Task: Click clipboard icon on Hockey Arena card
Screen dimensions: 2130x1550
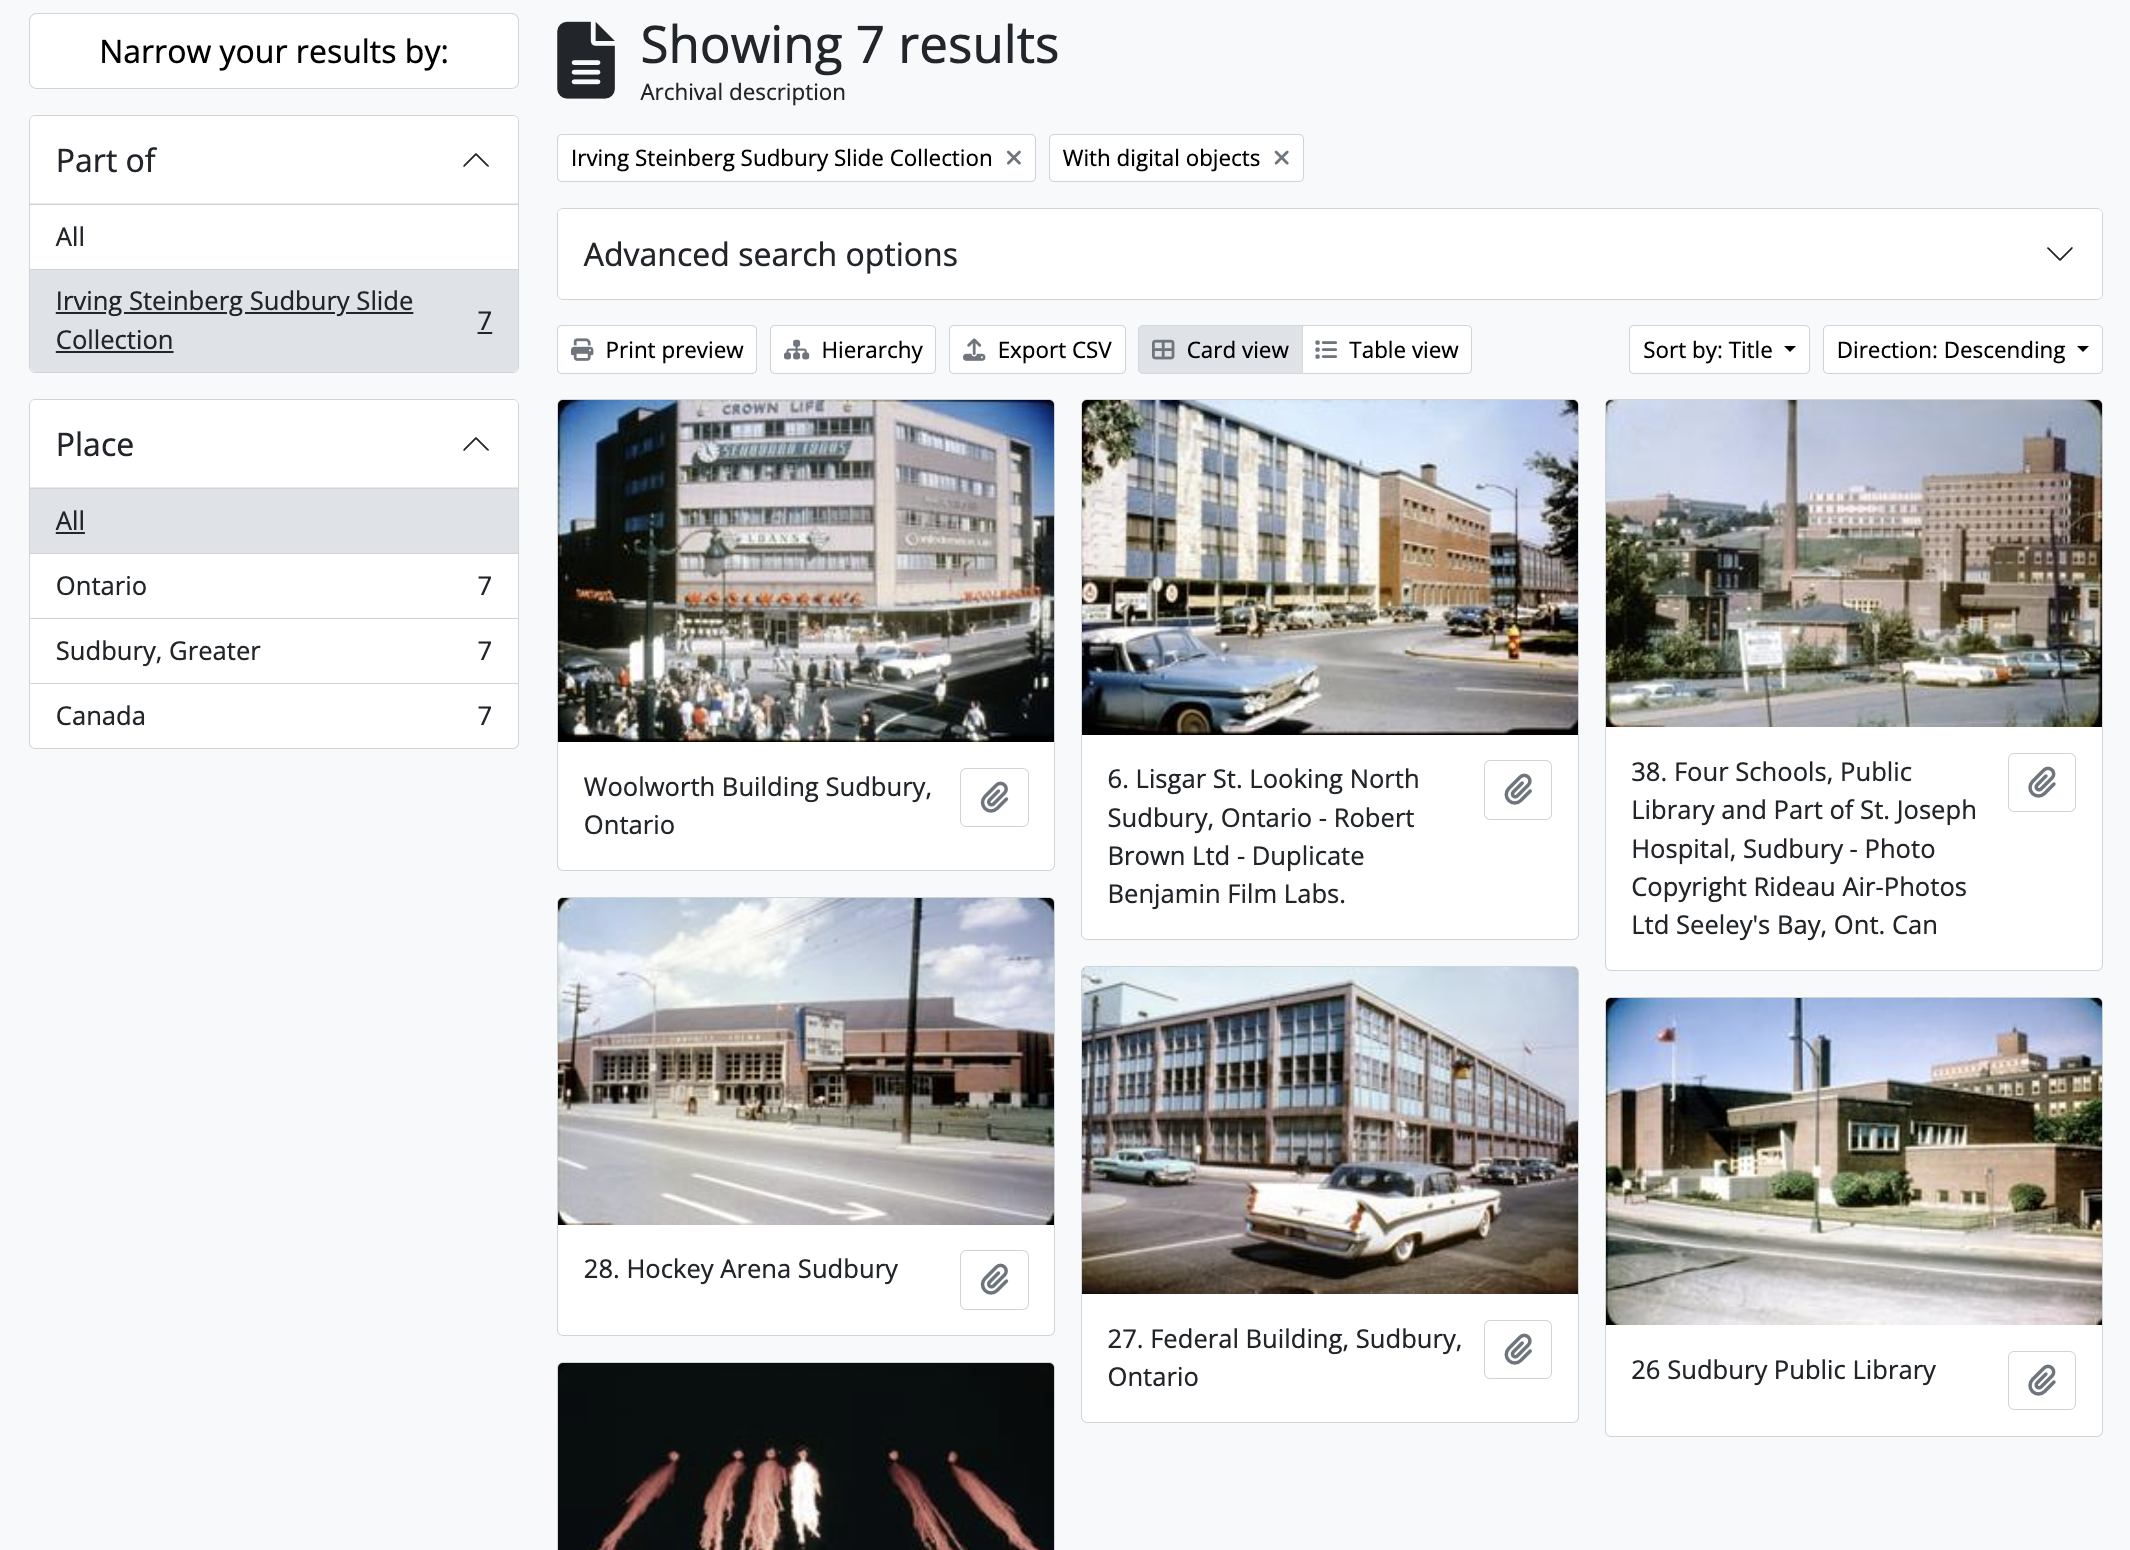Action: 994,1279
